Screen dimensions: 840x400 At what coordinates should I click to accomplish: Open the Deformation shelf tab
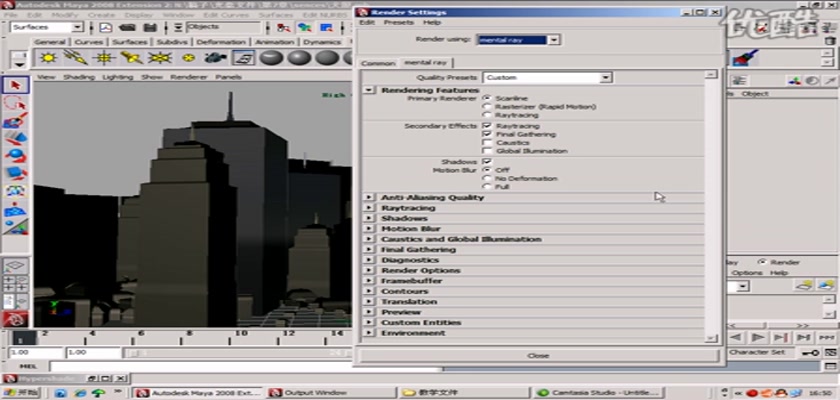[221, 42]
